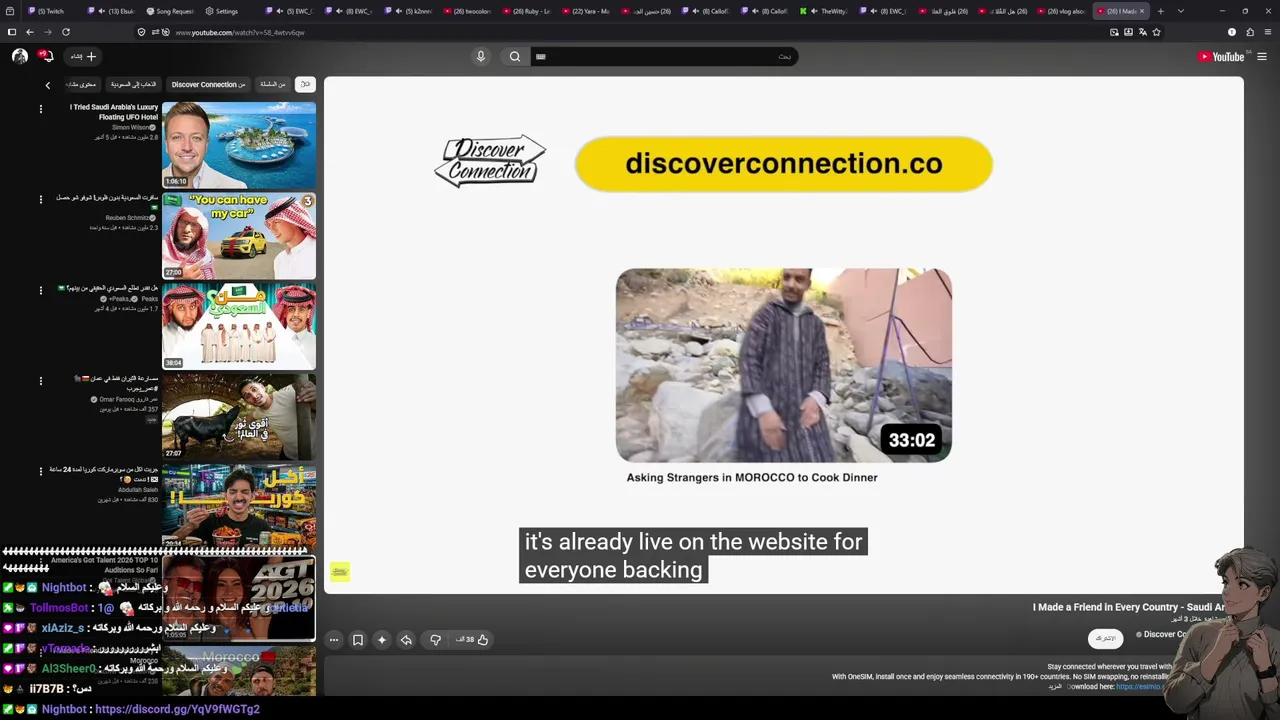Click the video title 'I Made a Friend in Every Country'
Screen dimensions: 1280x720
[1128, 607]
